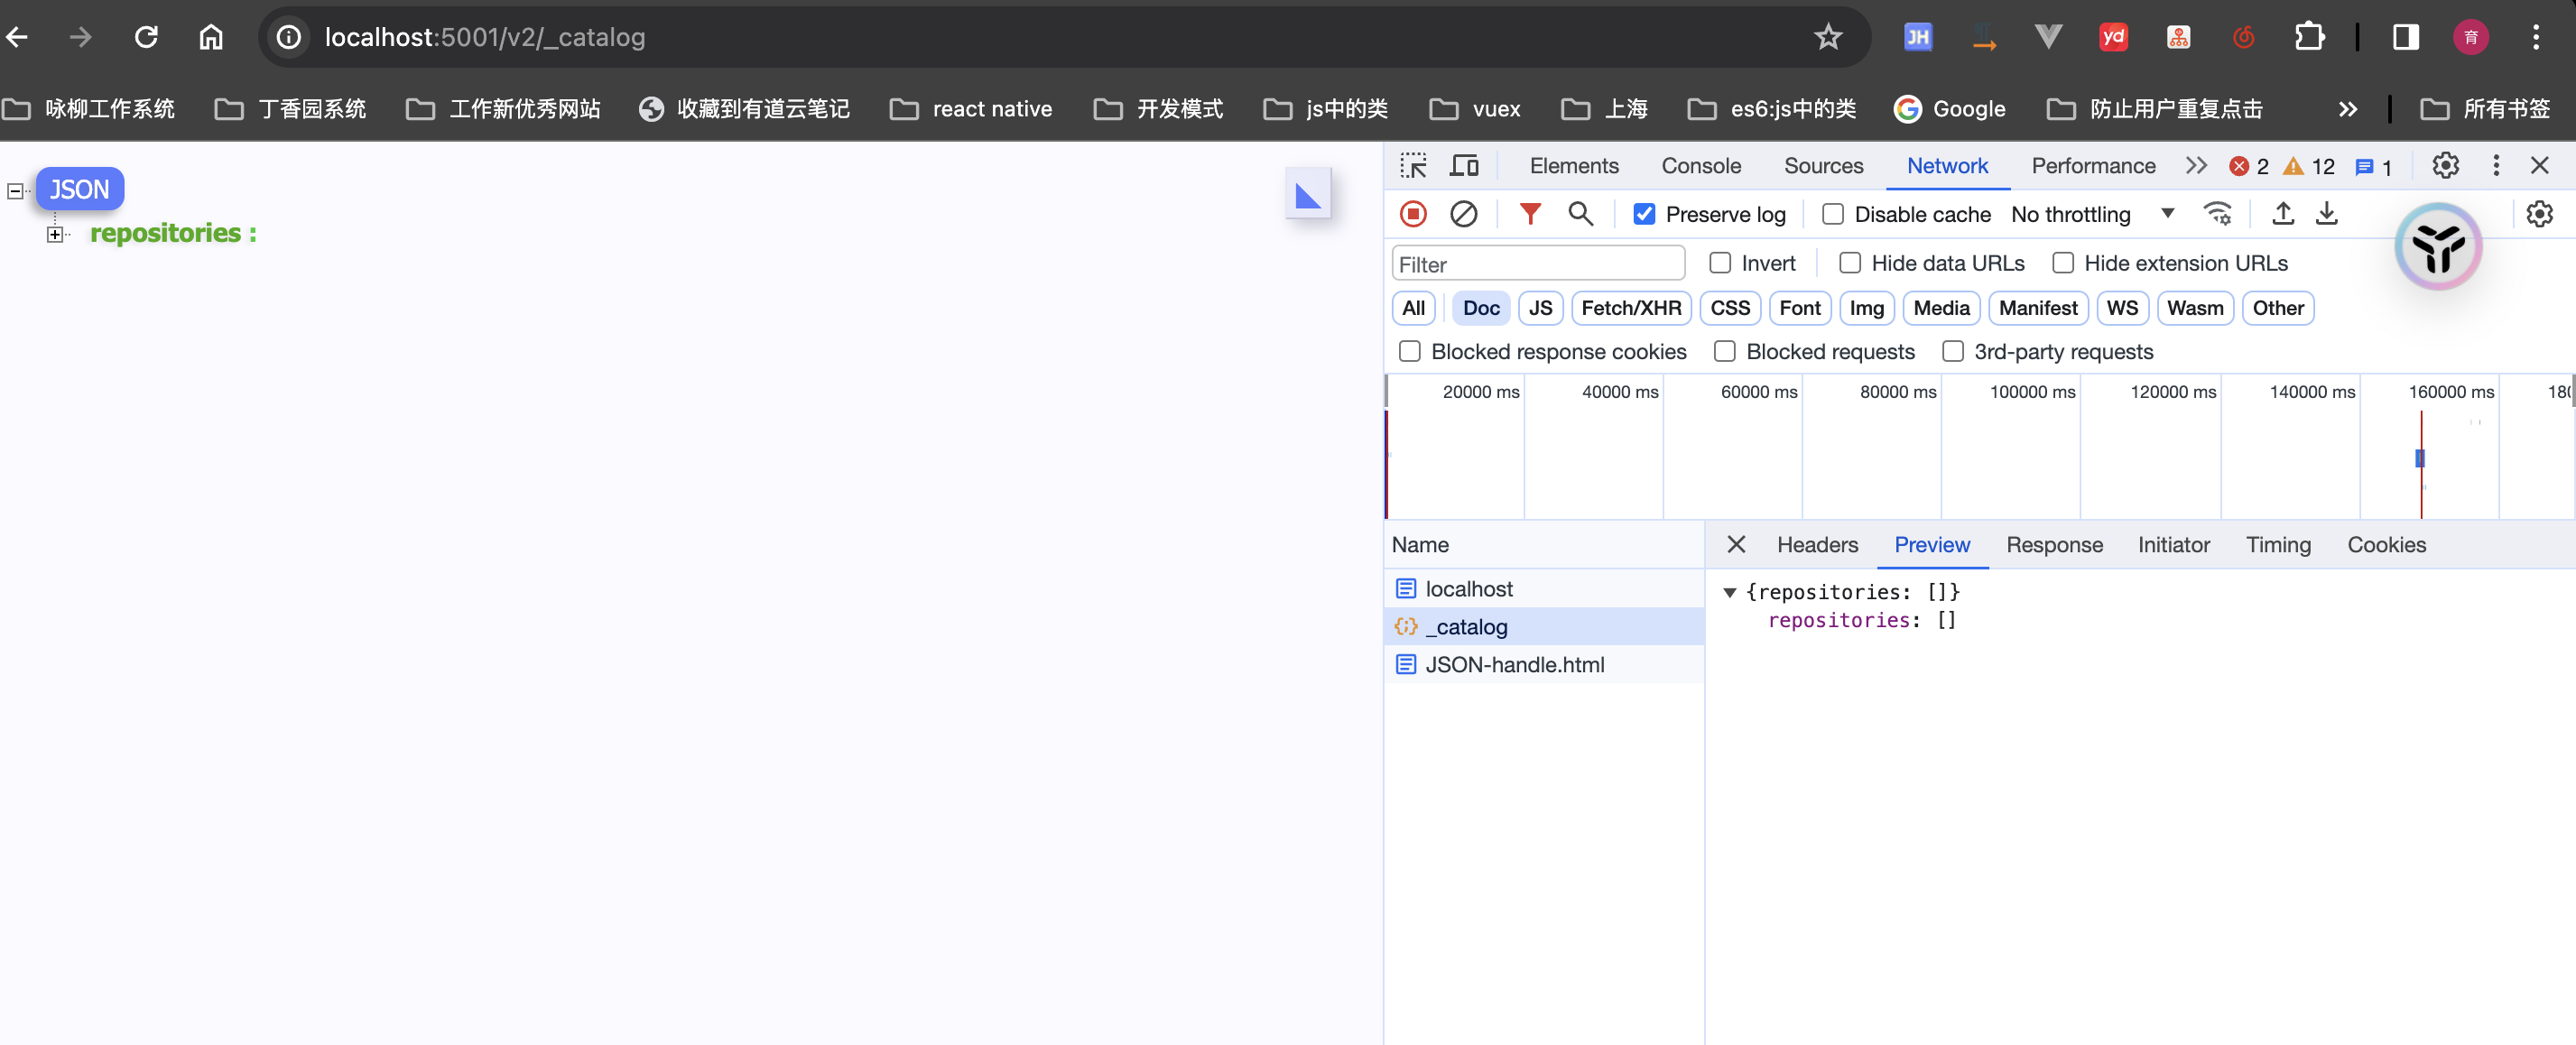Switch to the Response tab in DevTools
2576x1045 pixels.
pos(2053,544)
